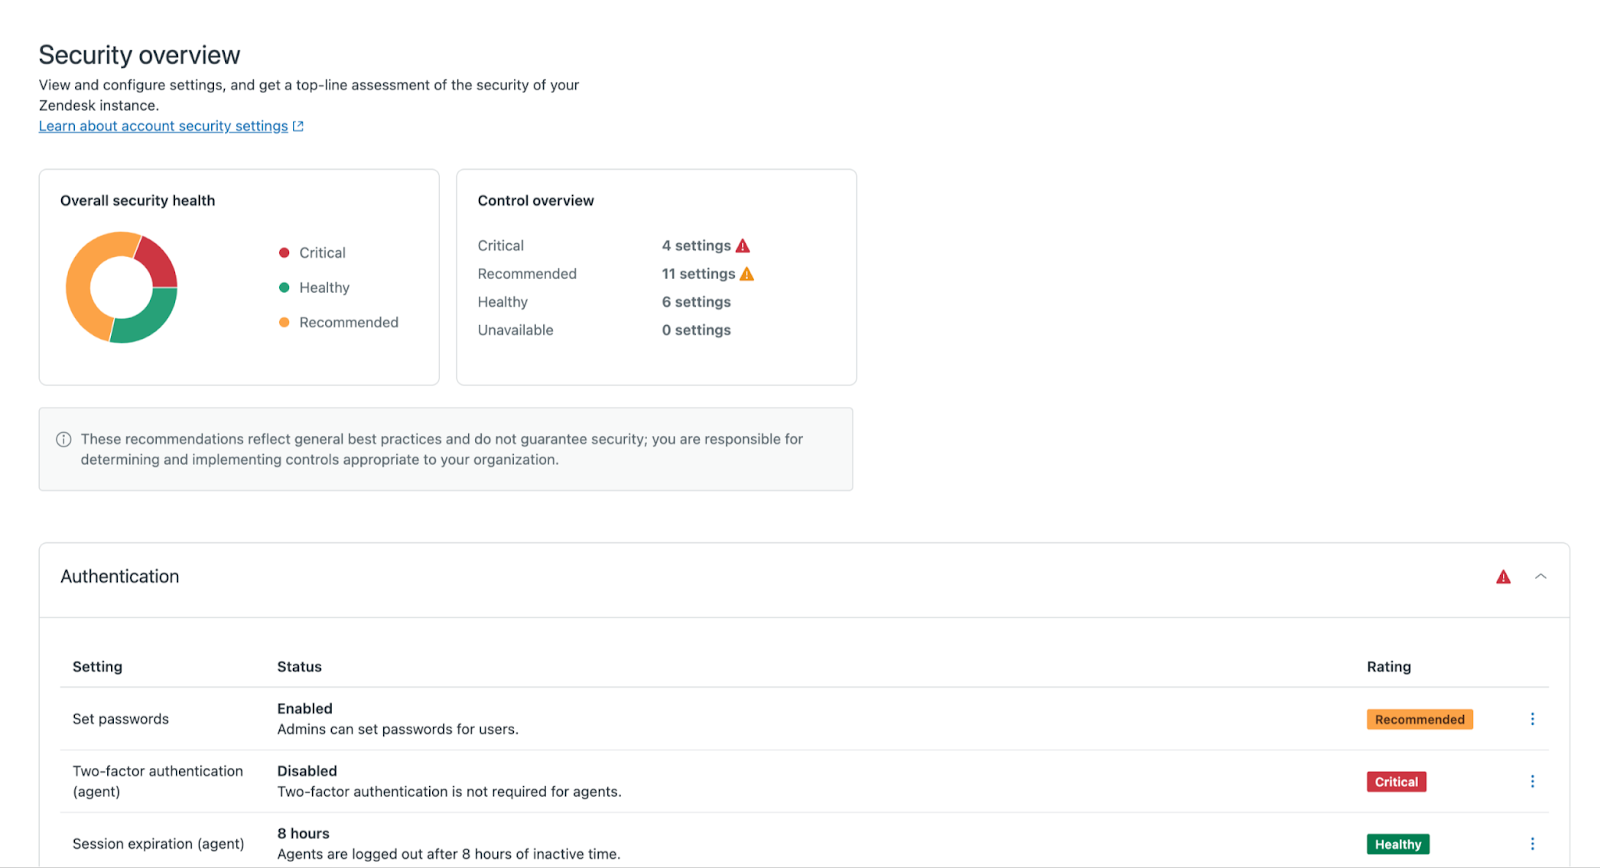Open menu for Session expiration row
1600x868 pixels.
pos(1532,844)
